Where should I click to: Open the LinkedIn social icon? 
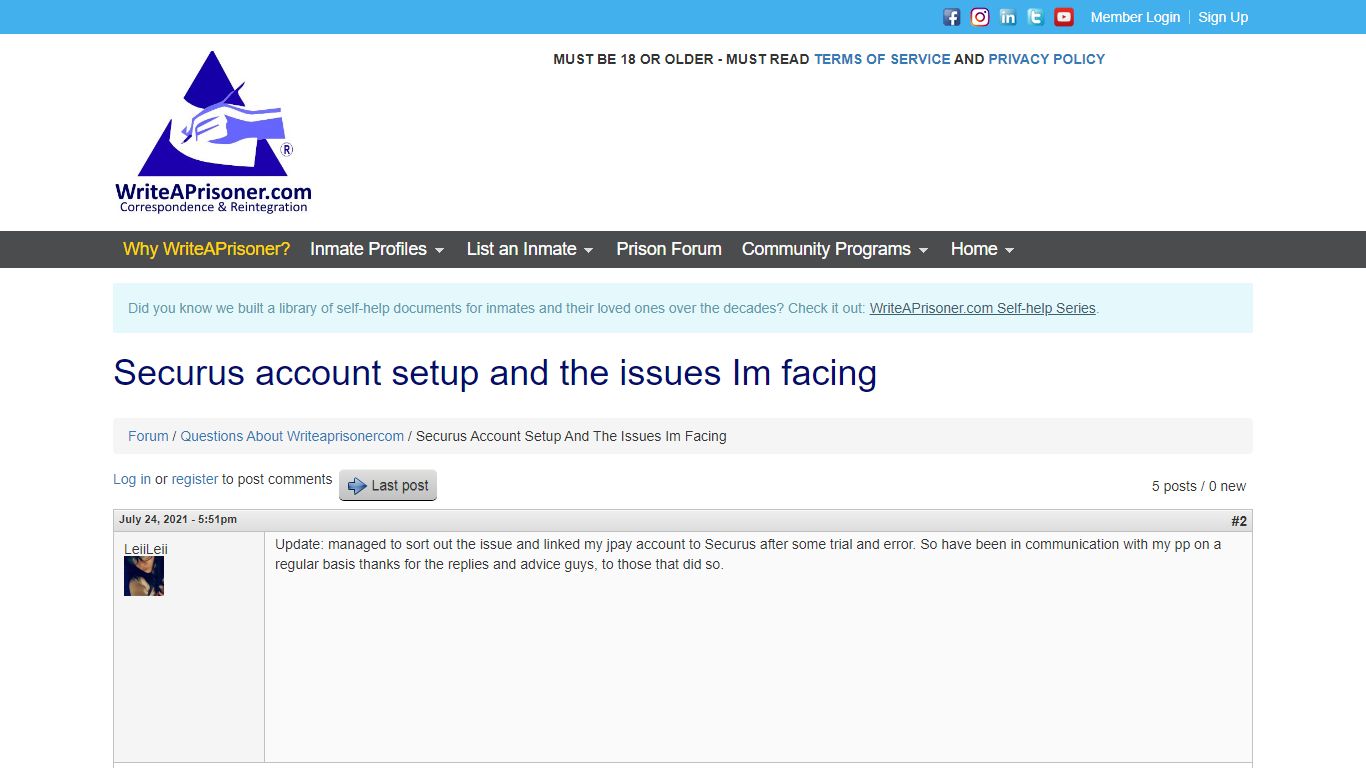click(1008, 17)
